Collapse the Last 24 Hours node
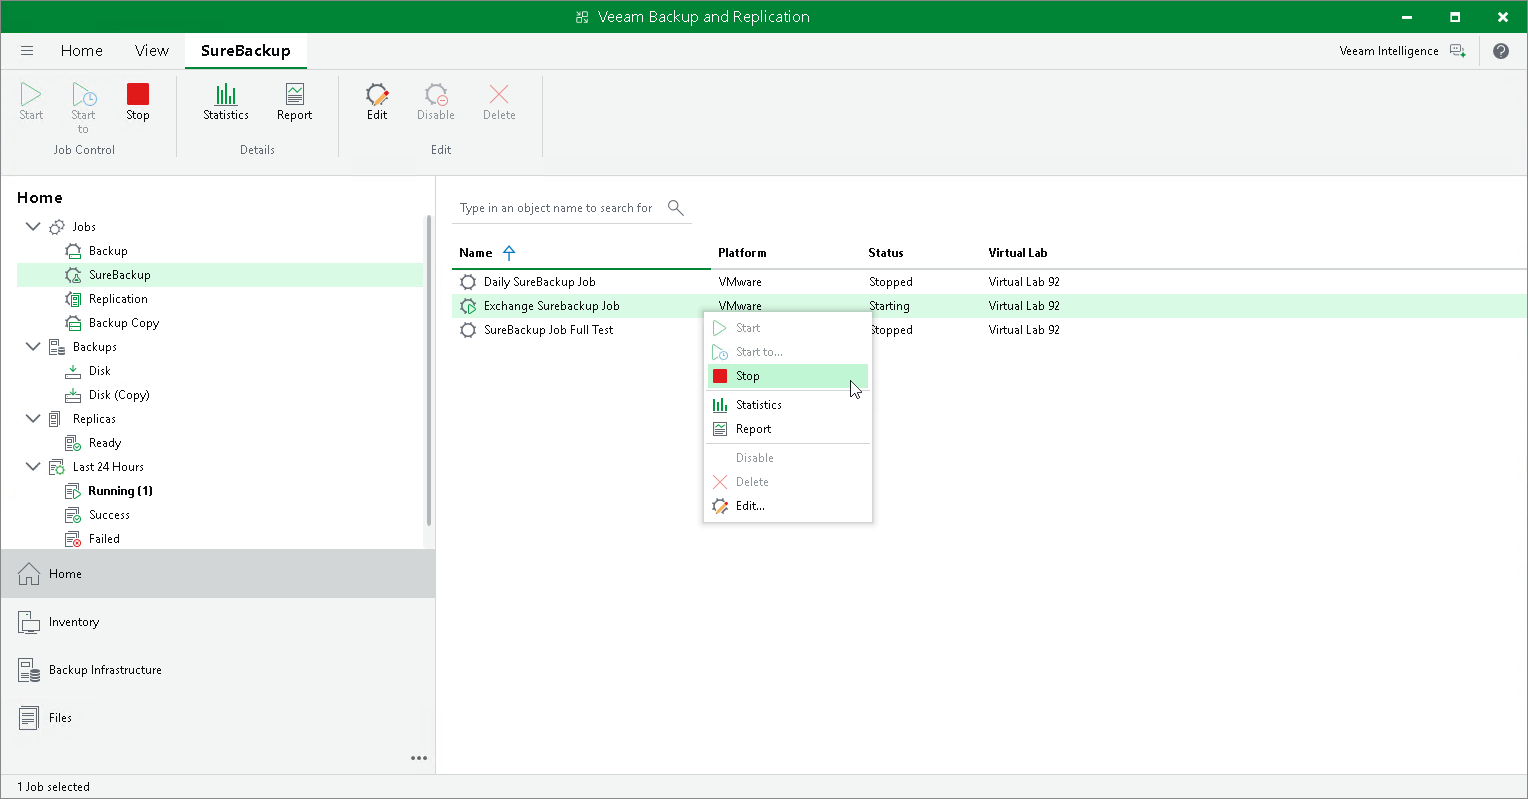 [x=33, y=467]
